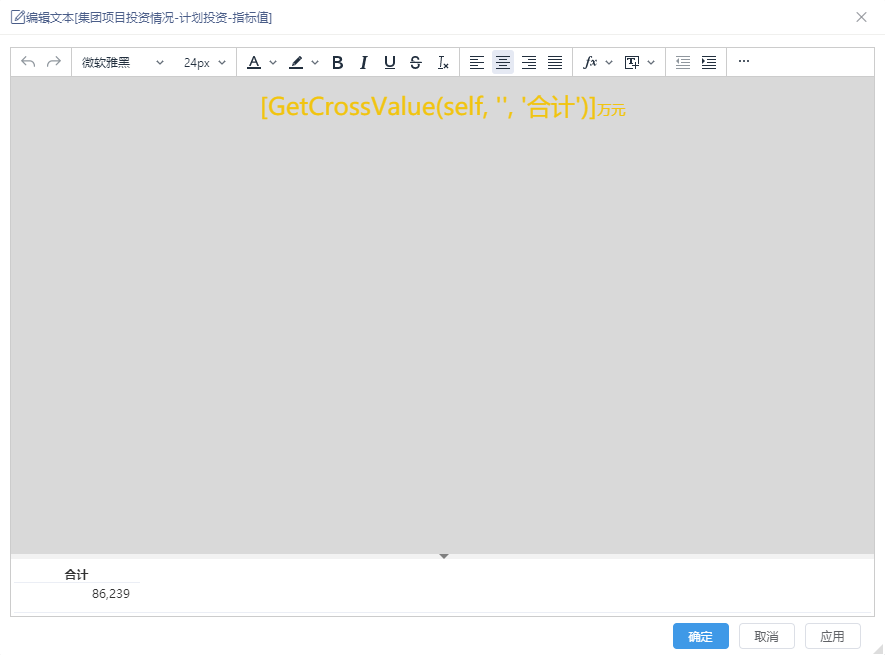Apply changes with the 应用 button

coord(833,636)
